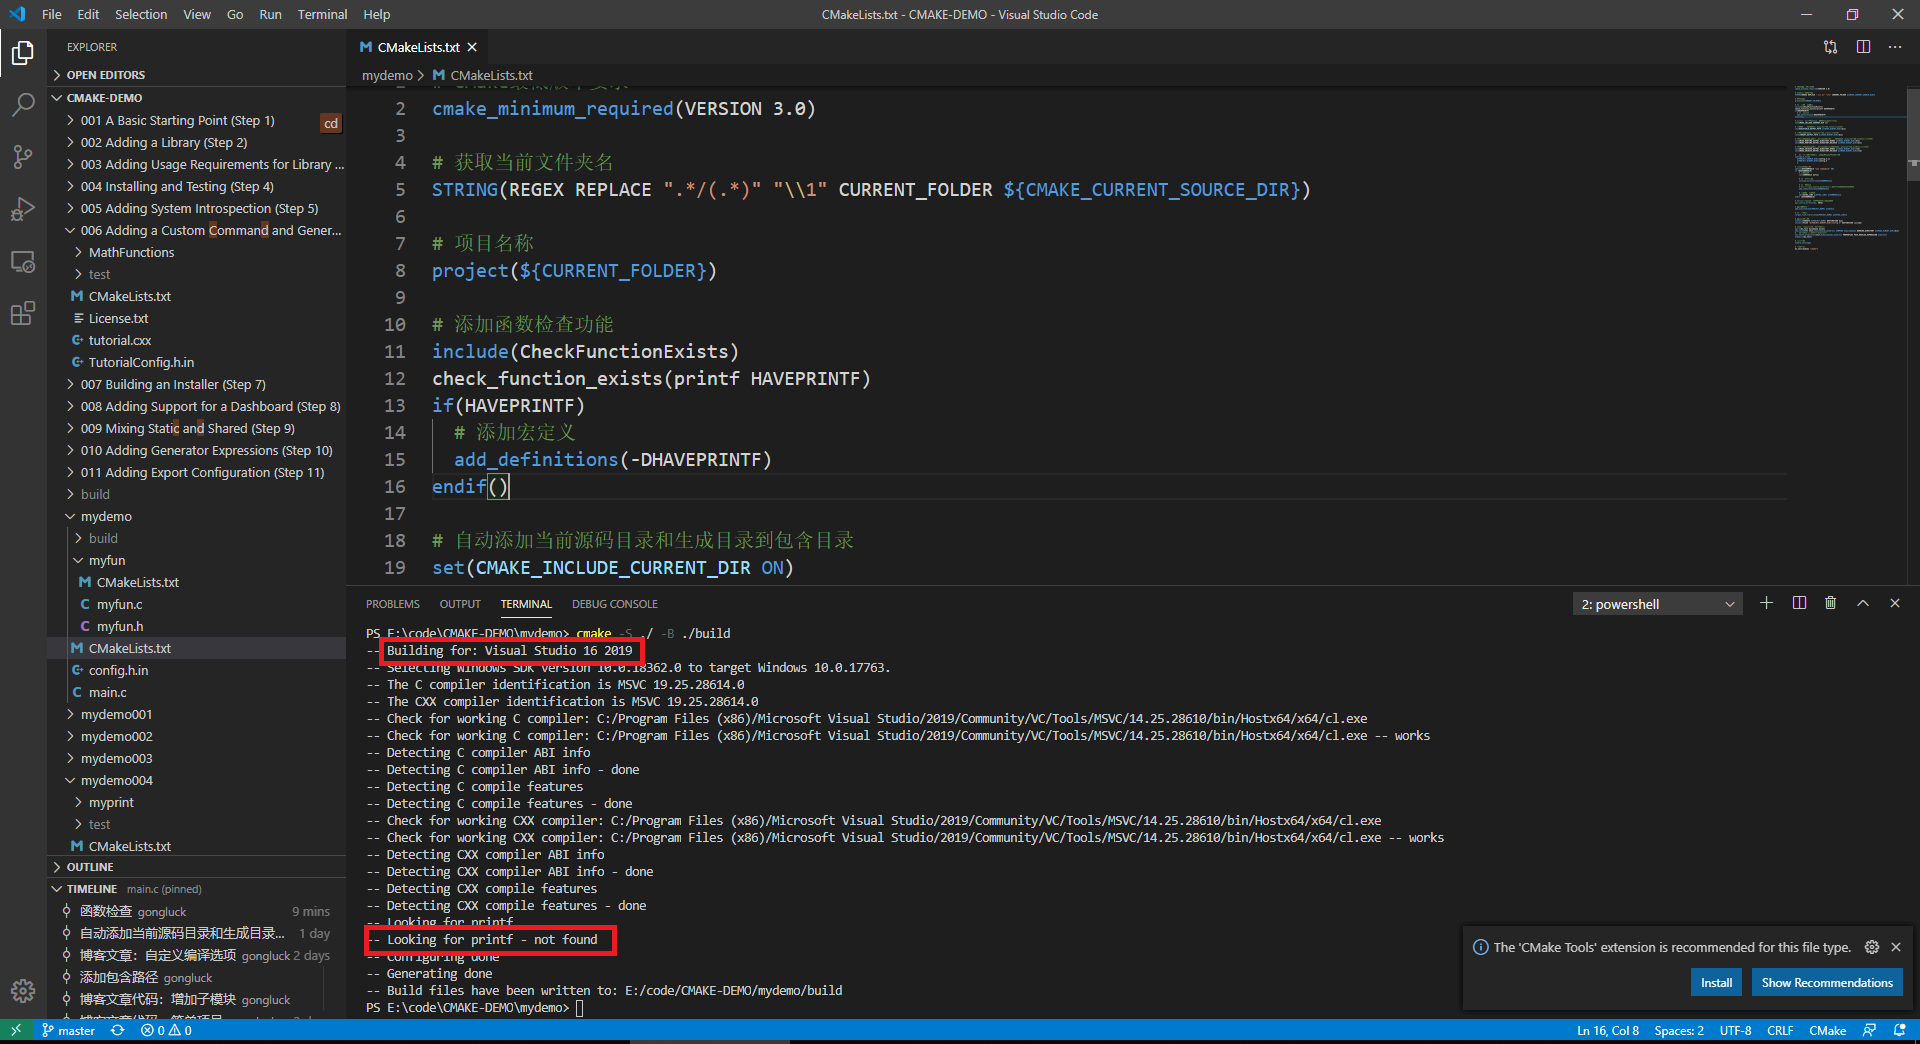Click CRLF in the status bar
Screen dimensions: 1920x1044
coord(1780,1030)
